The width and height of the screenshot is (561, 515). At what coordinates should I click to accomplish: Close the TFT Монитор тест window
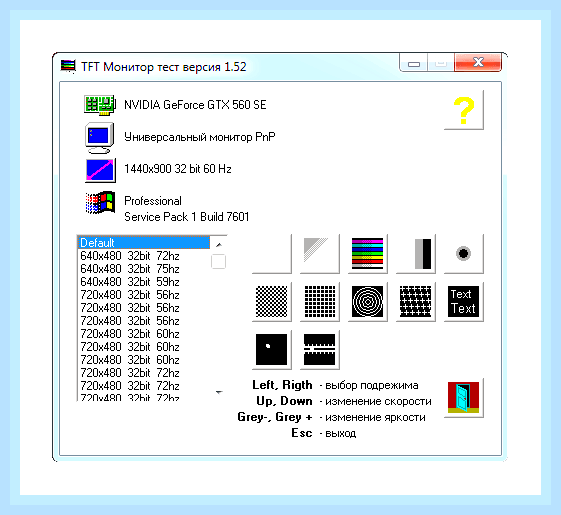tap(478, 63)
